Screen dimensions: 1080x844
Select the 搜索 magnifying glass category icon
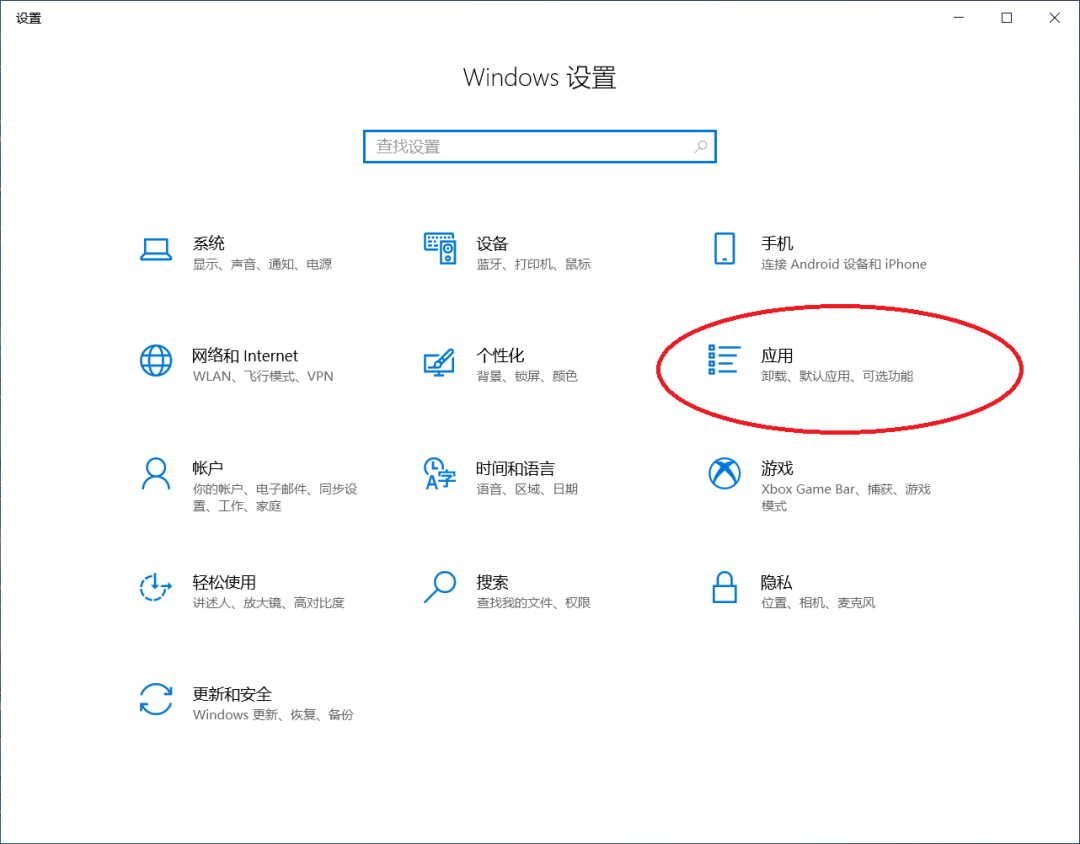[x=440, y=587]
